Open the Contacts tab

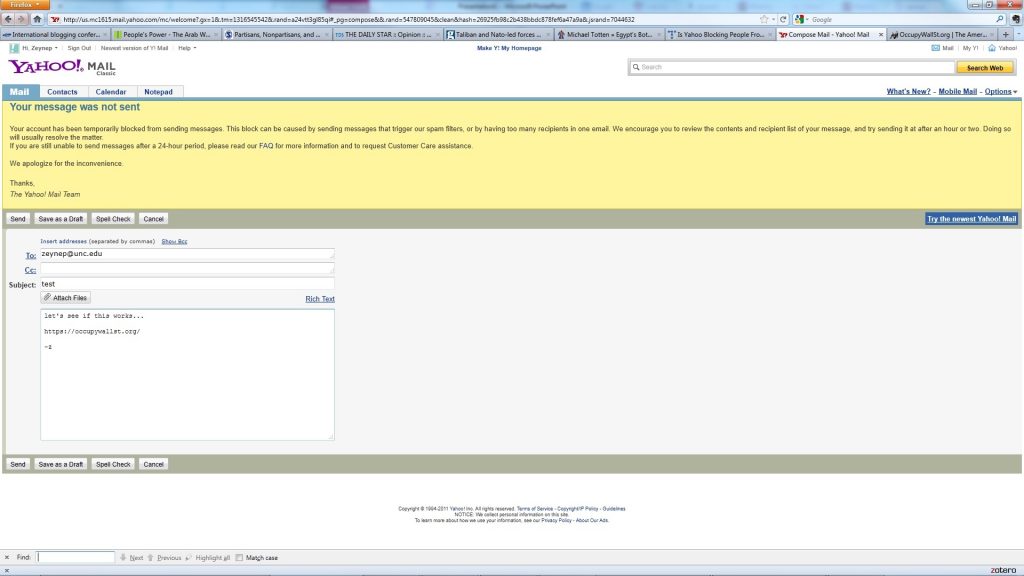[62, 92]
